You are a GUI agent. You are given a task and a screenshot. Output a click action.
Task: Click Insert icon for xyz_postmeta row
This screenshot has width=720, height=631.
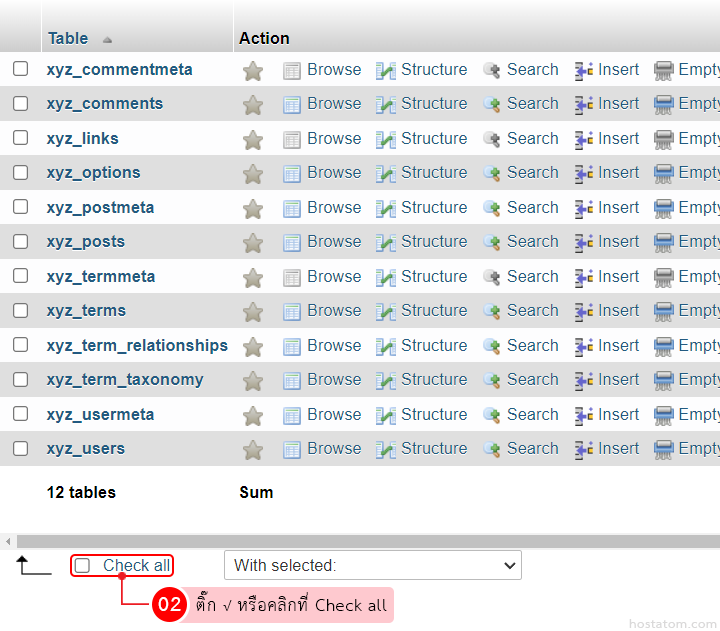coord(585,209)
